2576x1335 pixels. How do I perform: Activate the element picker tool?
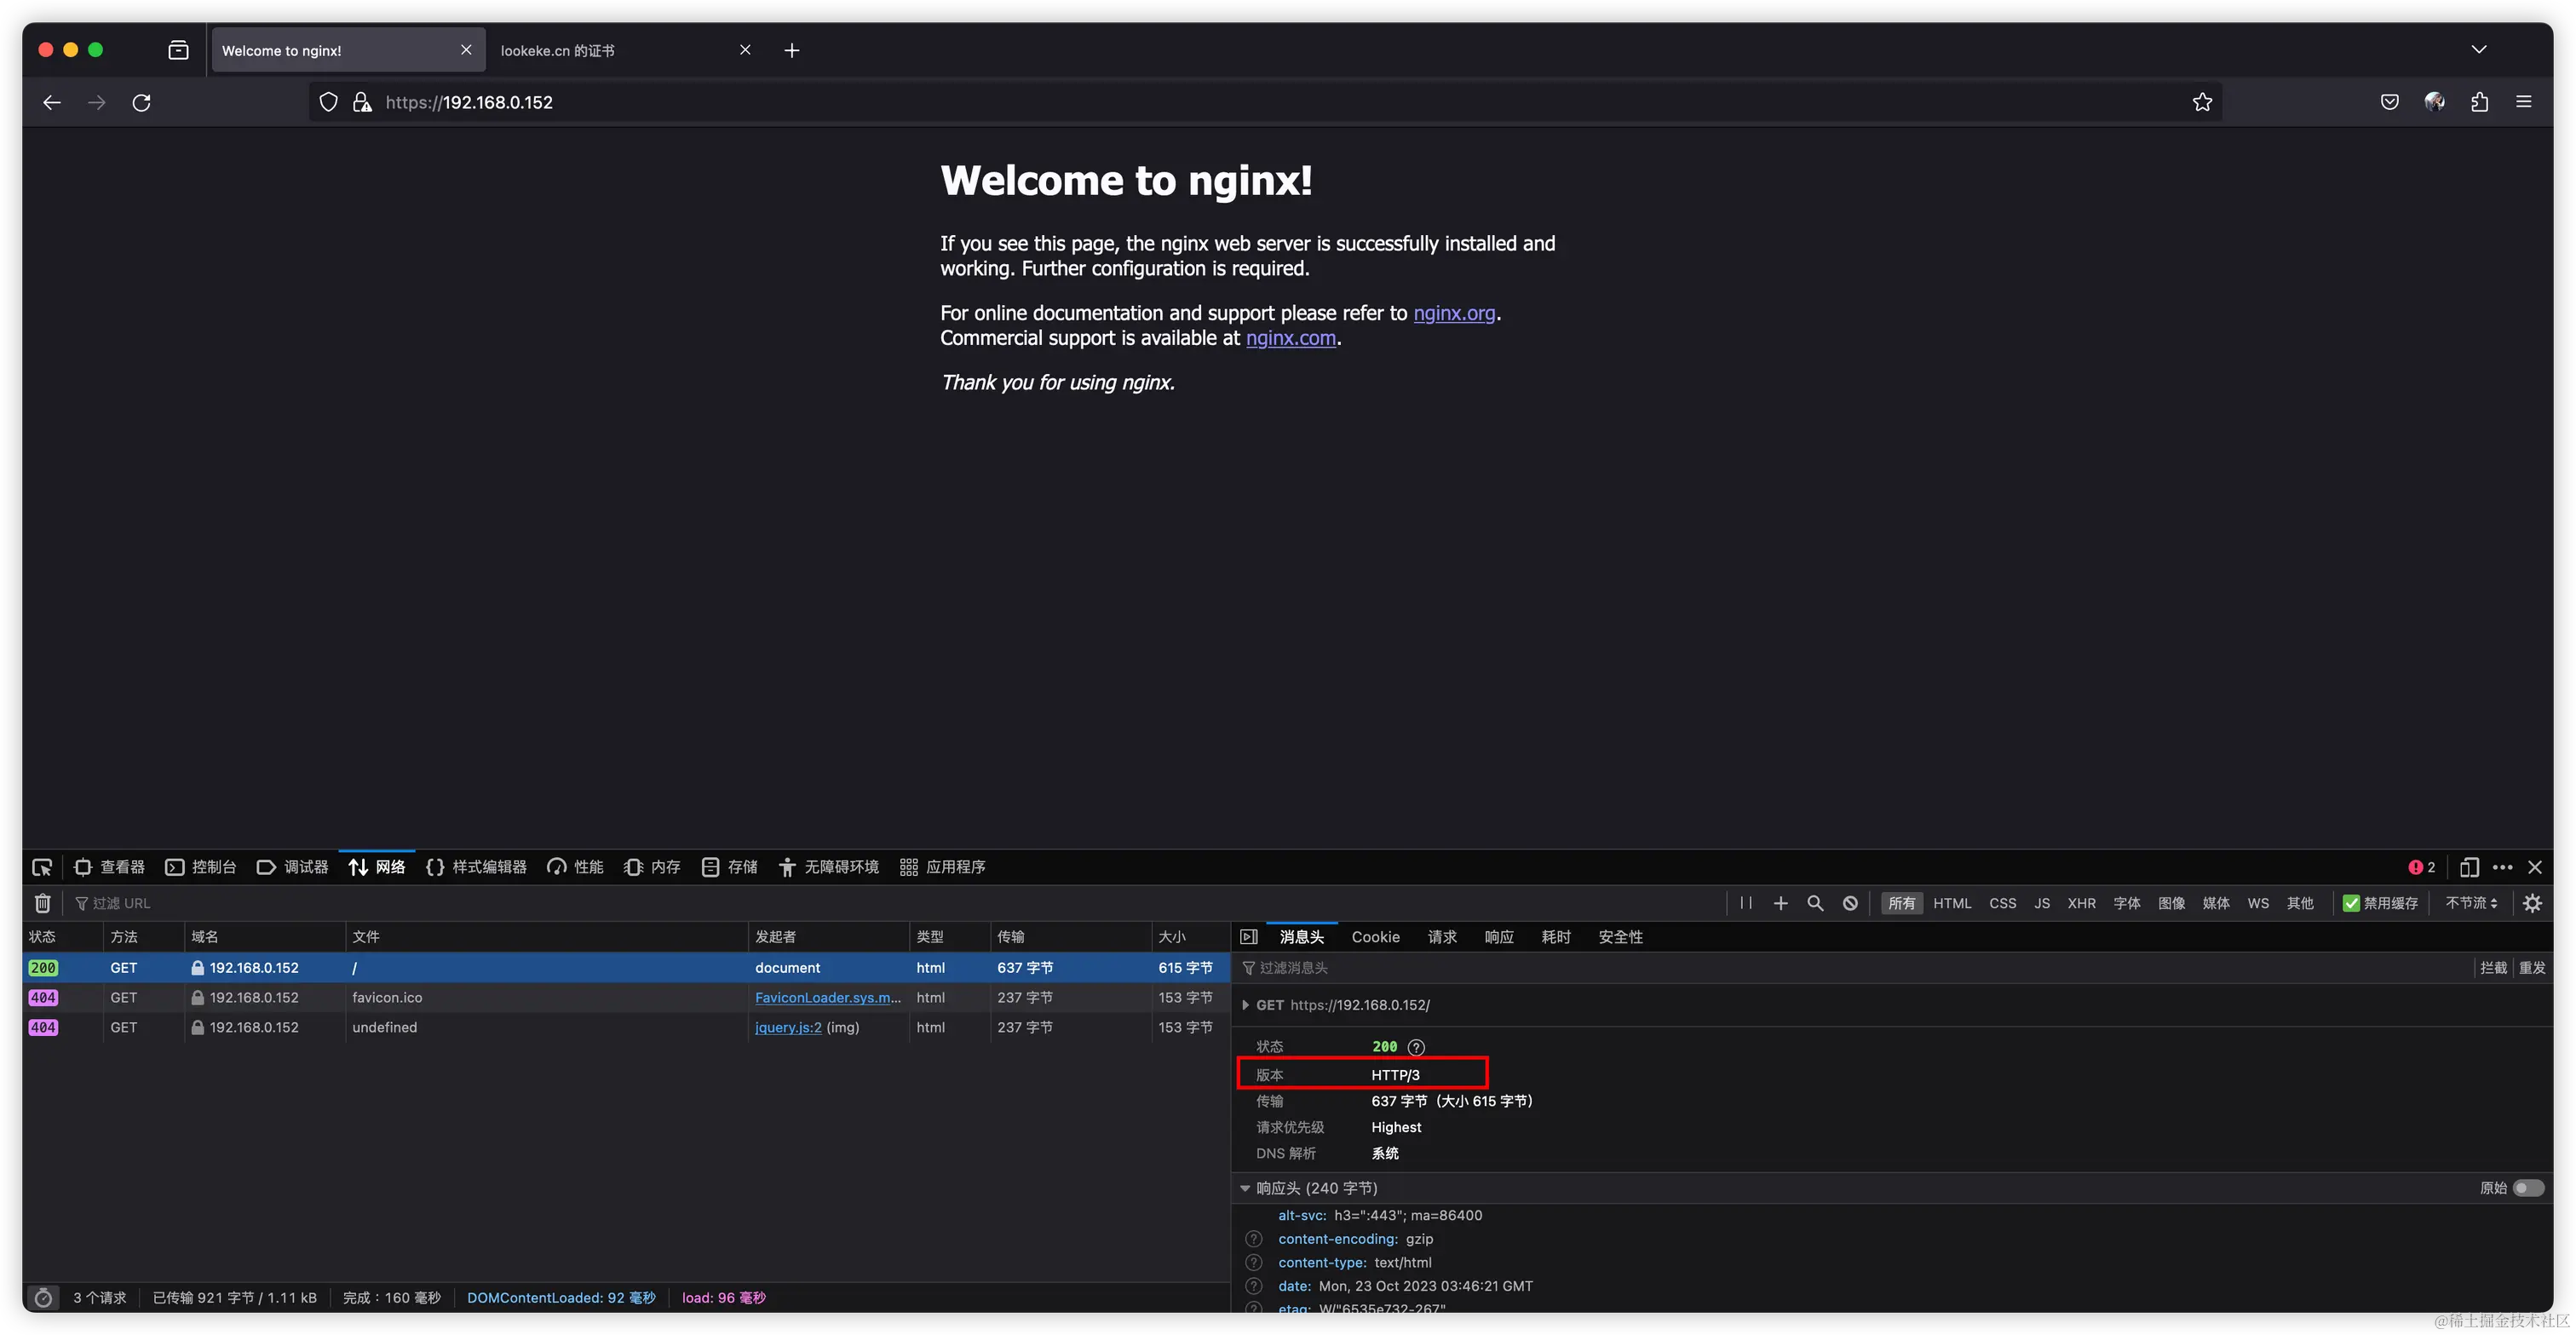pos(42,867)
